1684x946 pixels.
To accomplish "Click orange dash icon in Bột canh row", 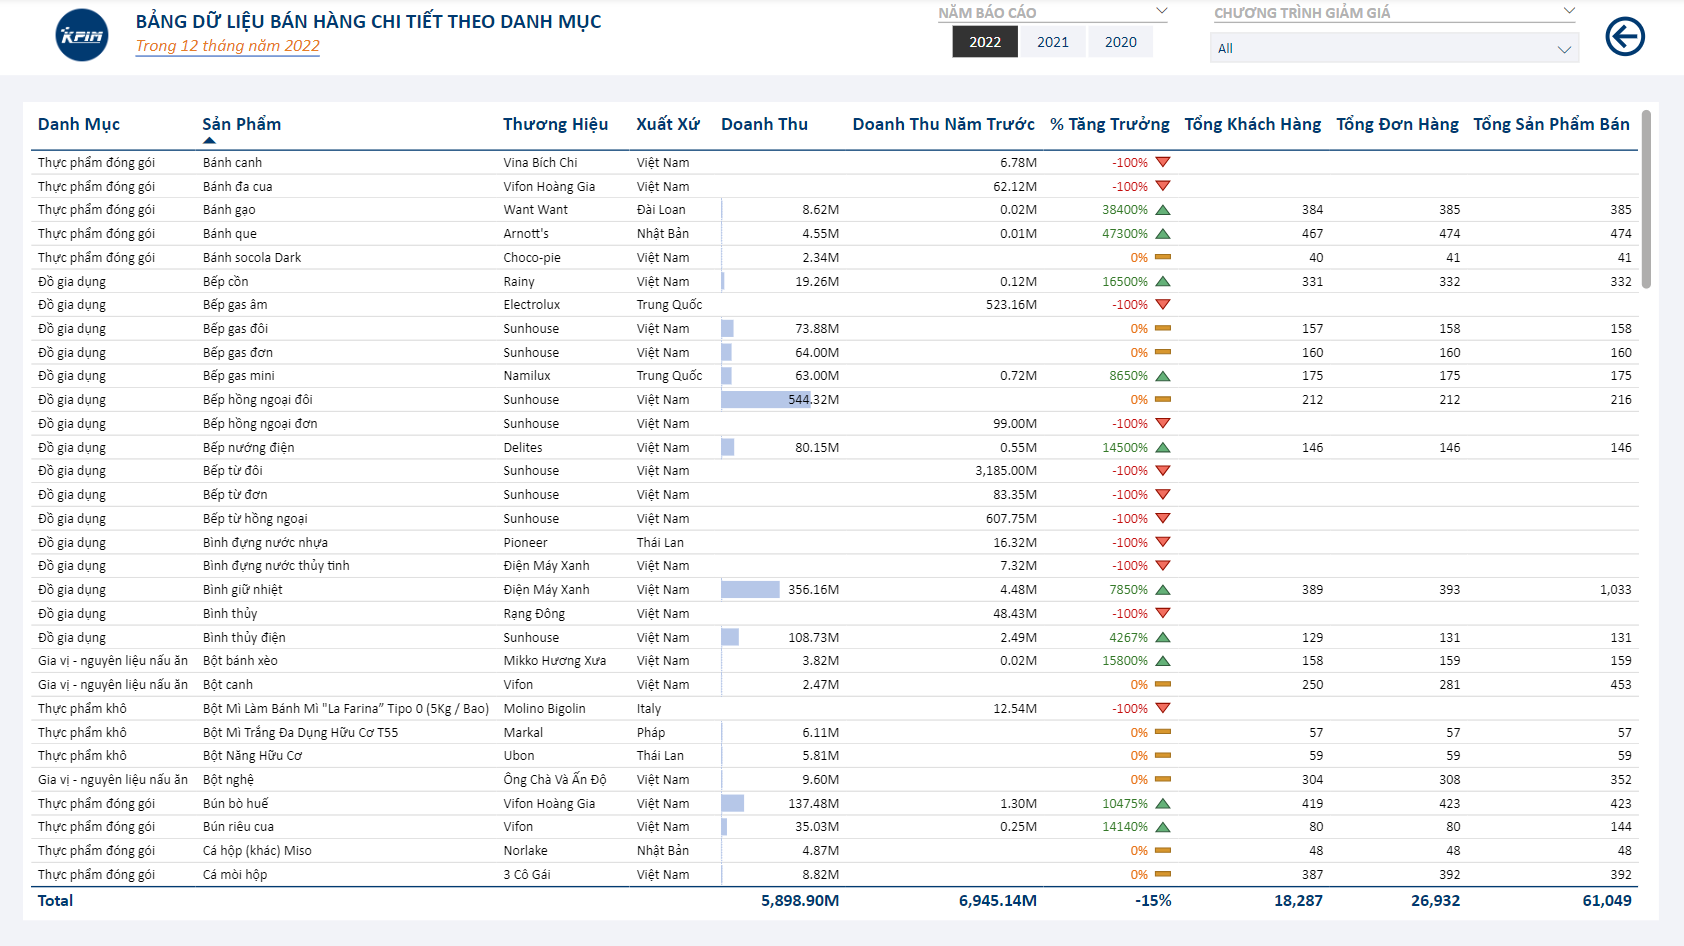I will pyautogui.click(x=1163, y=684).
